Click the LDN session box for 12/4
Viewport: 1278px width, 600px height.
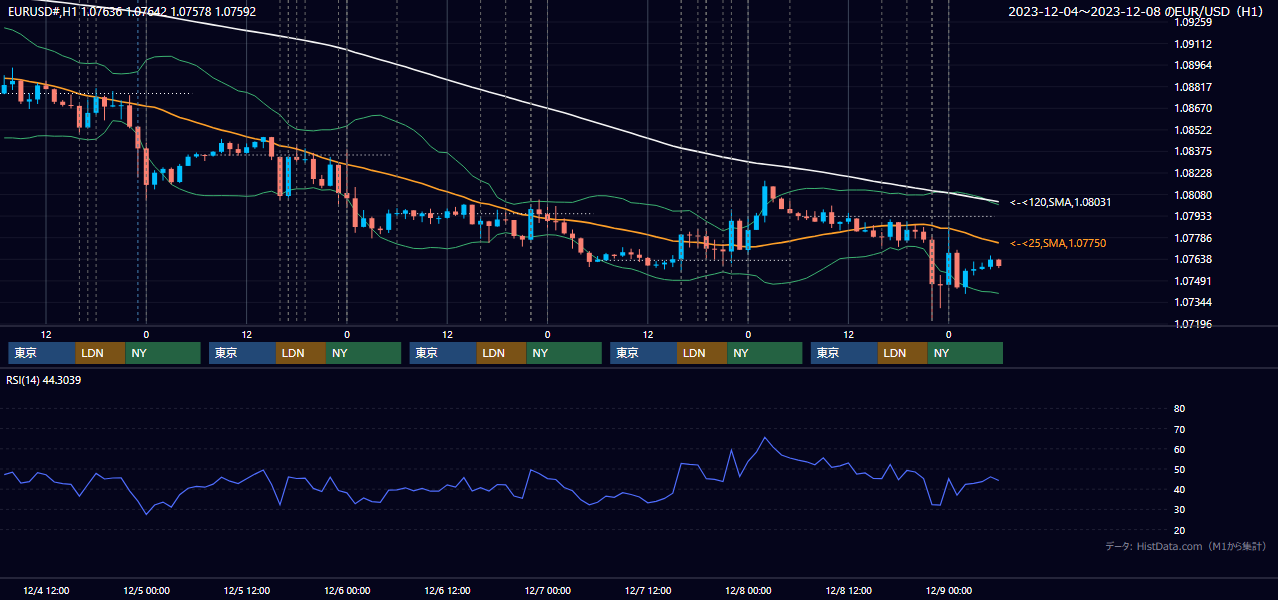click(101, 353)
